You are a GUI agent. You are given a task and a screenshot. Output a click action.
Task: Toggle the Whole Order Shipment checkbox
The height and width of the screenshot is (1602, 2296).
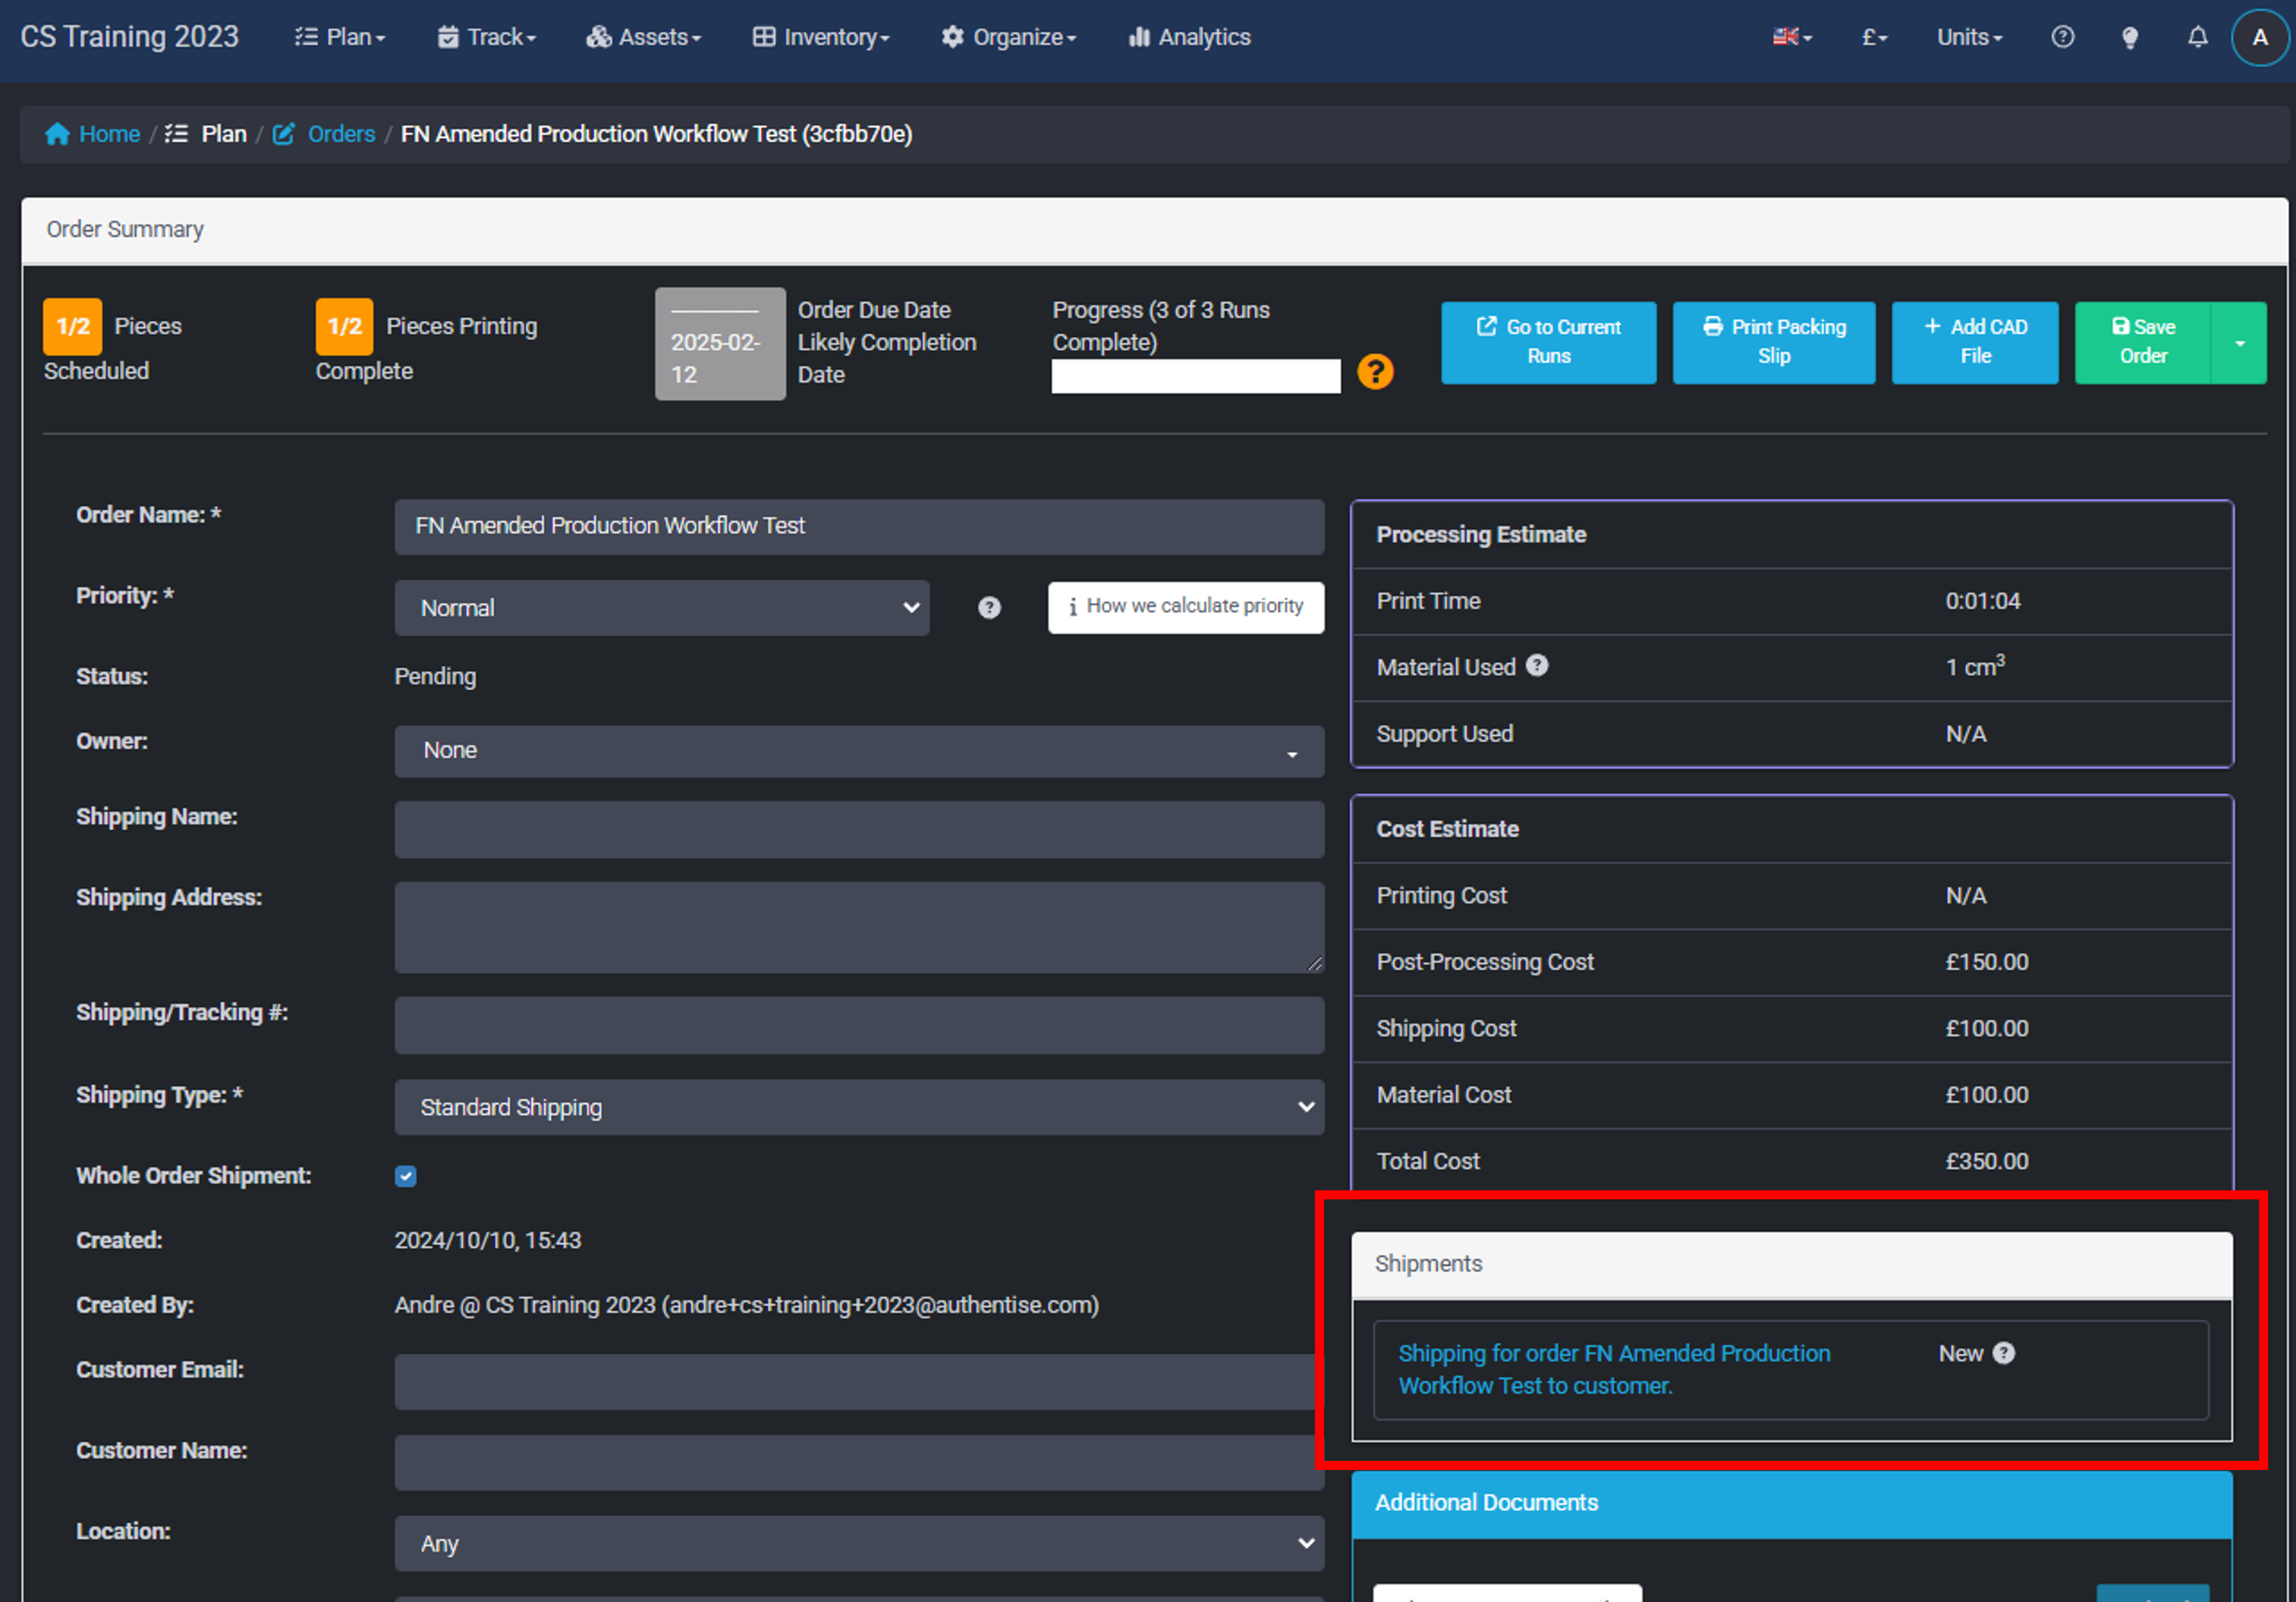pyautogui.click(x=405, y=1176)
